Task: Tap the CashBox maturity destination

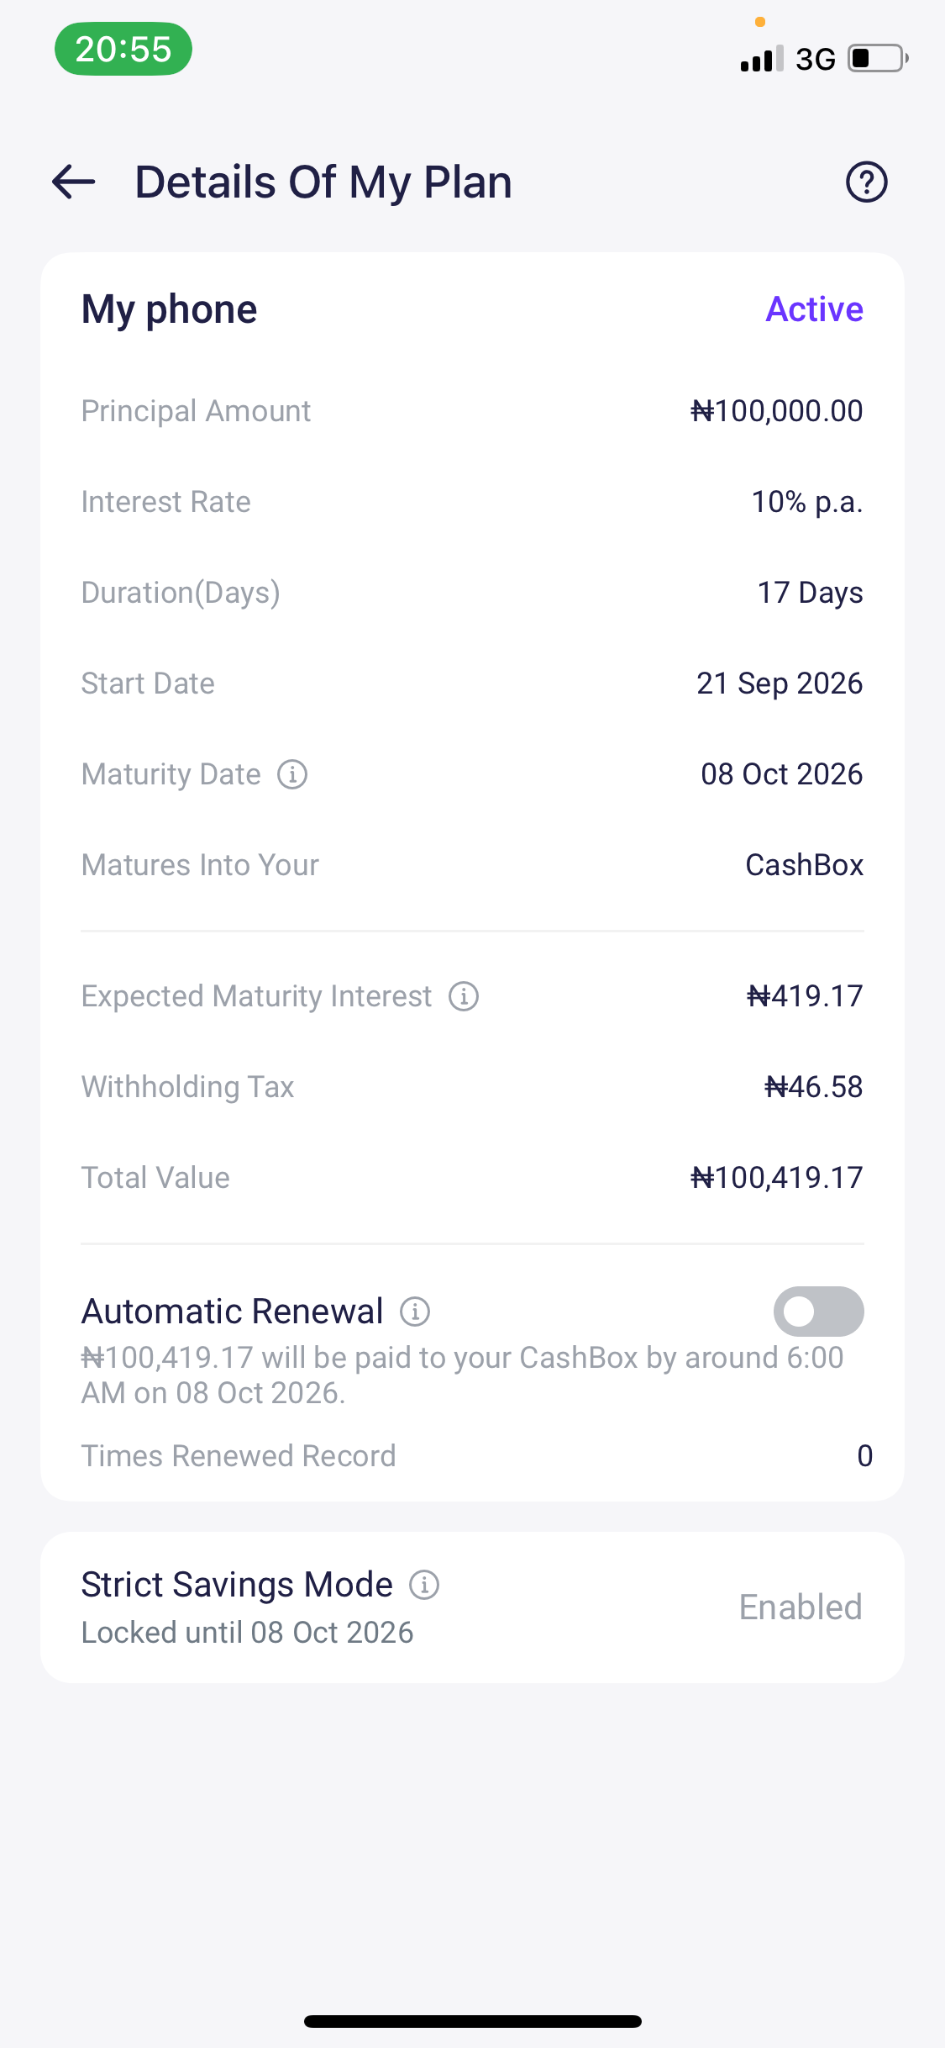Action: coord(804,865)
